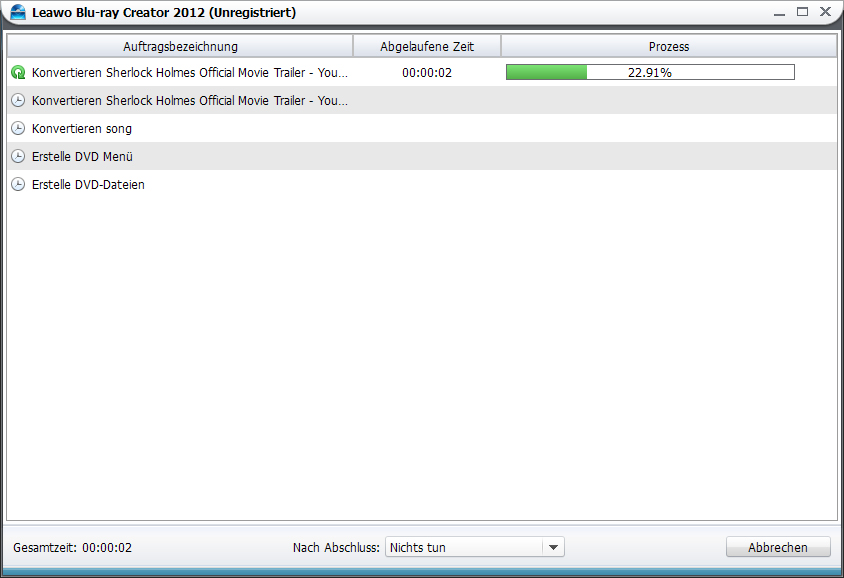Screen dimensions: 844x578
Task: Maximize the Leawo Blu-ray Creator window
Action: point(802,12)
